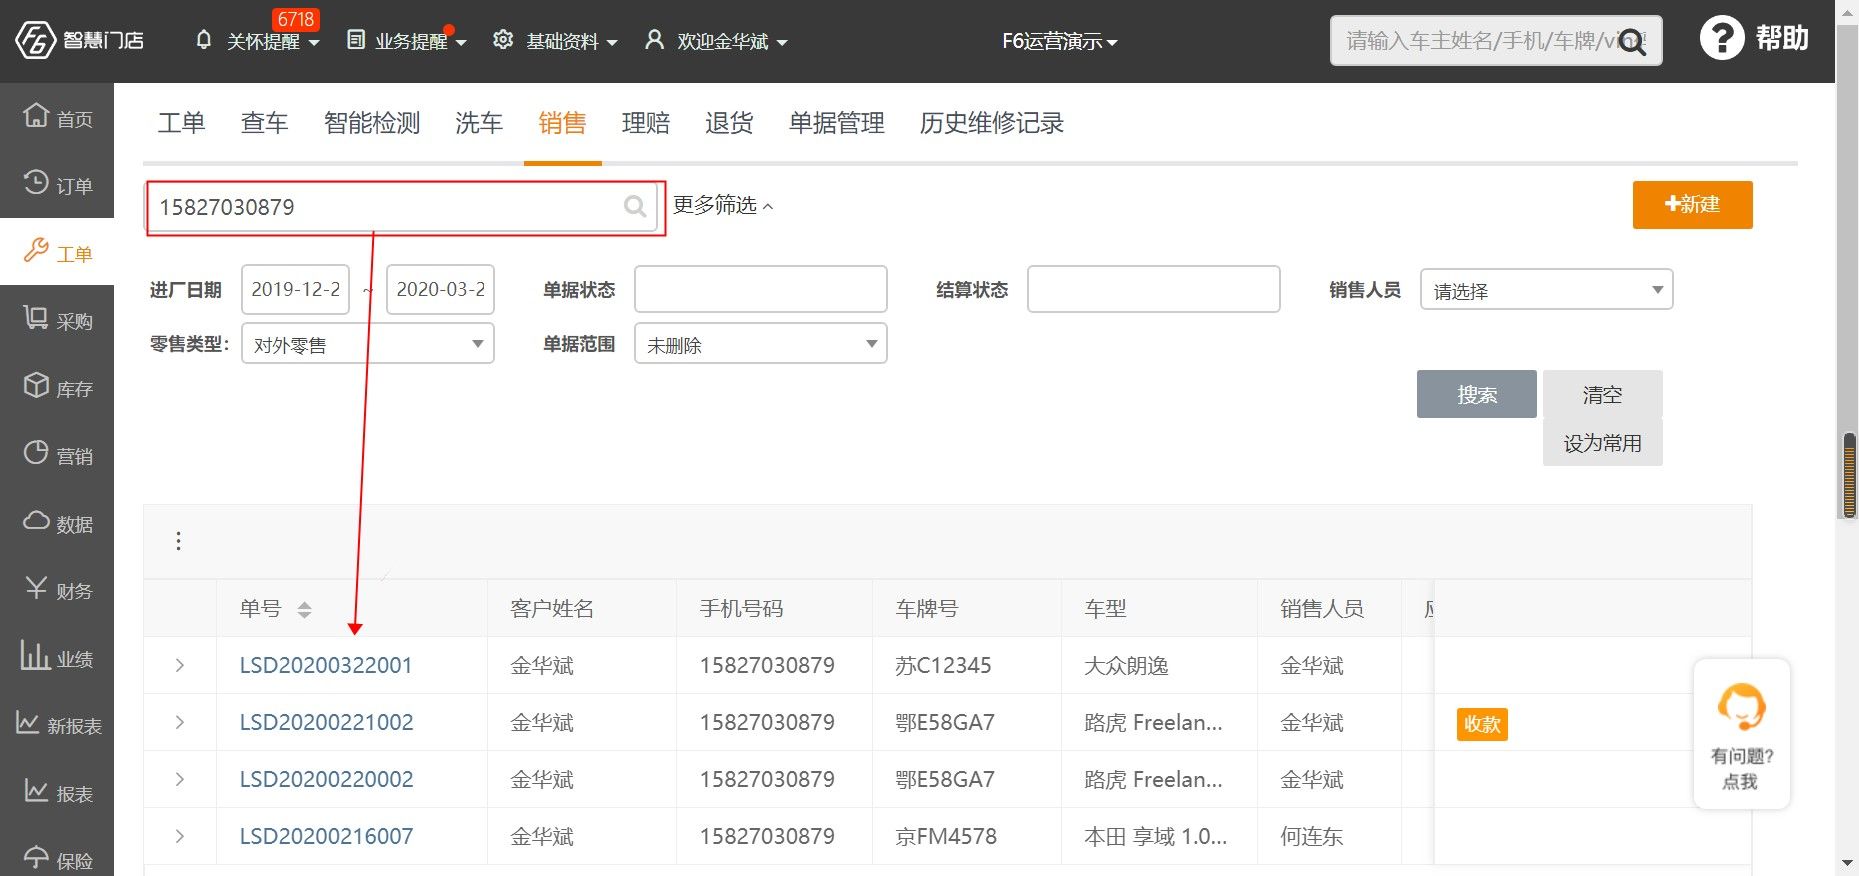Image resolution: width=1859 pixels, height=876 pixels.
Task: Switch to the 退货 tab
Action: pos(729,123)
